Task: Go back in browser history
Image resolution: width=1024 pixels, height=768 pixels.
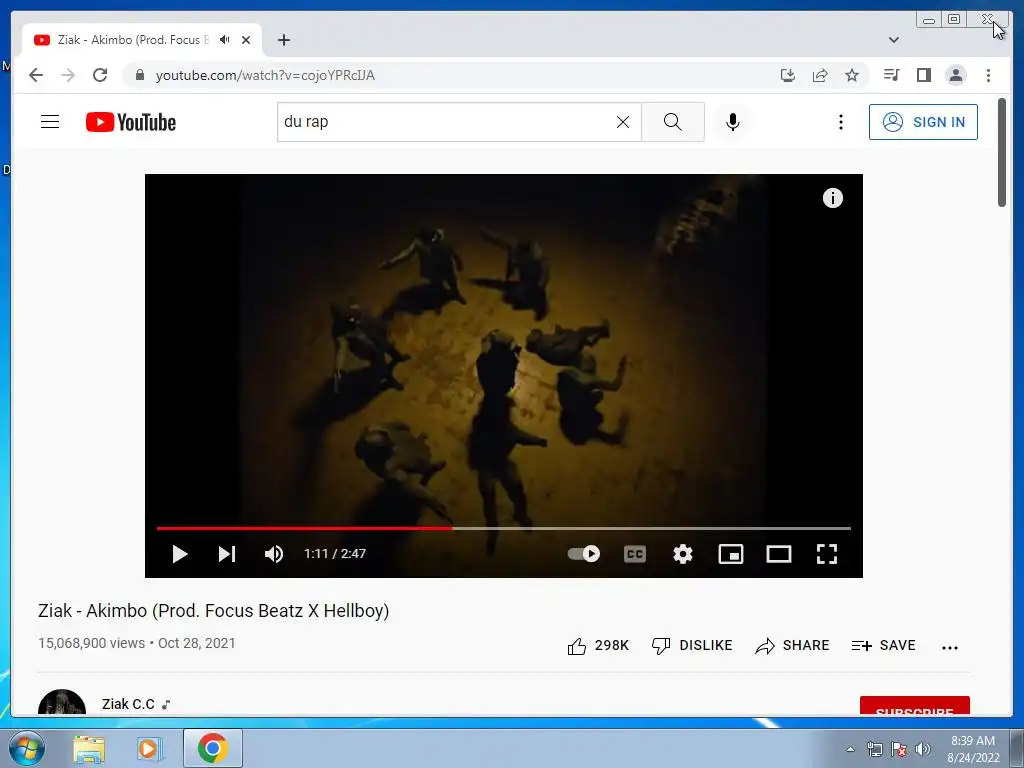Action: [36, 75]
